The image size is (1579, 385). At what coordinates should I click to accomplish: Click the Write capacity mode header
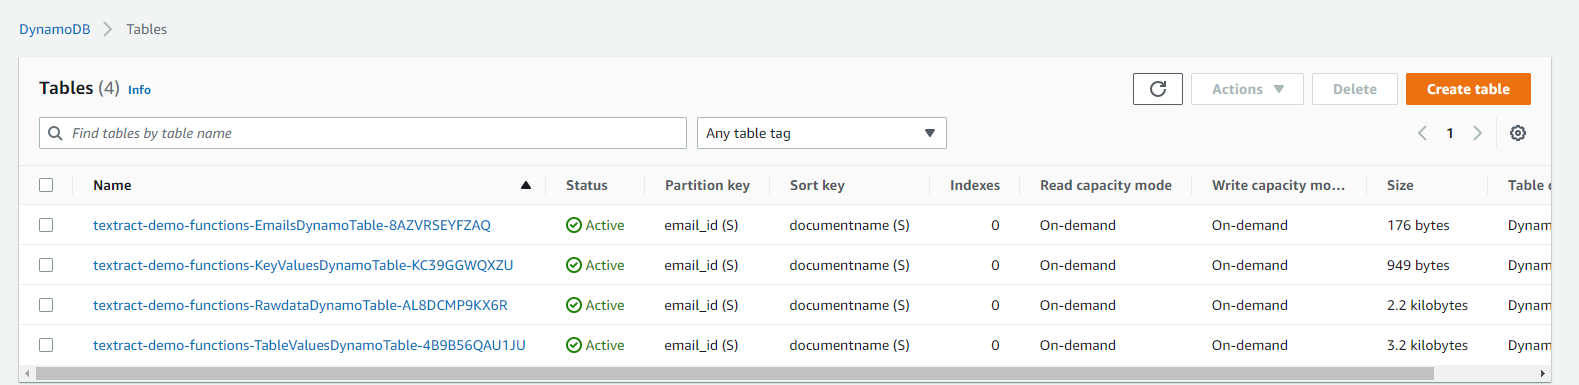point(1278,185)
